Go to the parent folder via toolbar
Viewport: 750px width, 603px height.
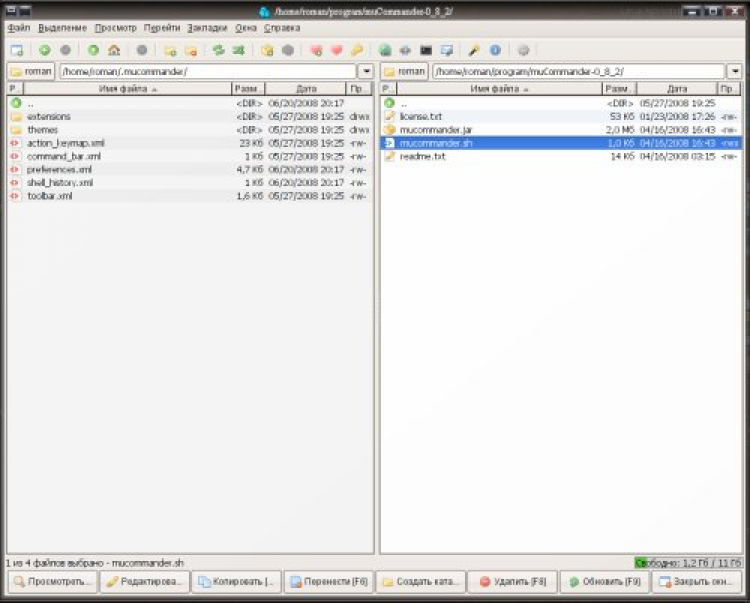(93, 50)
